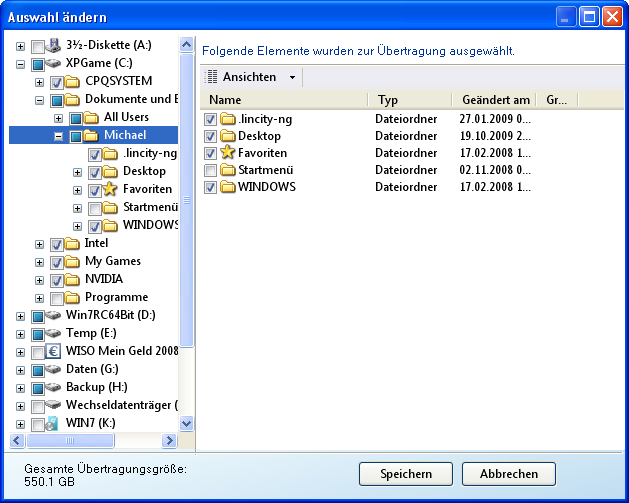This screenshot has height=503, width=629.
Task: Click the CPQSYSTEM folder icon in tree
Action: 72,82
